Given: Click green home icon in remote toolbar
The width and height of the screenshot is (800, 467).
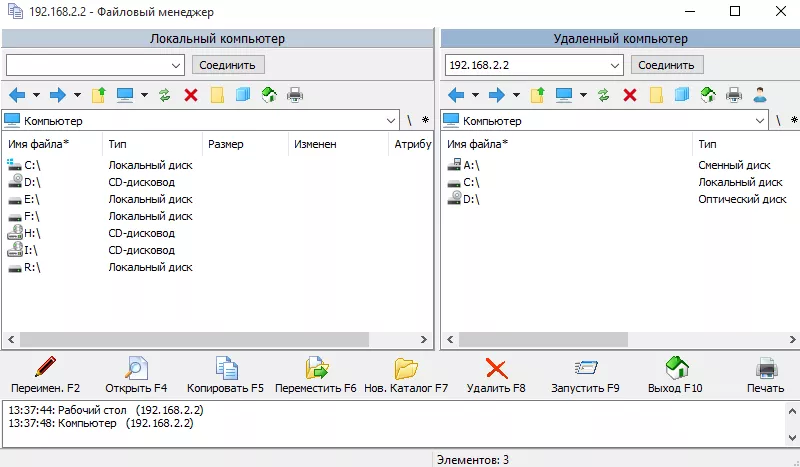Looking at the screenshot, I should (708, 95).
